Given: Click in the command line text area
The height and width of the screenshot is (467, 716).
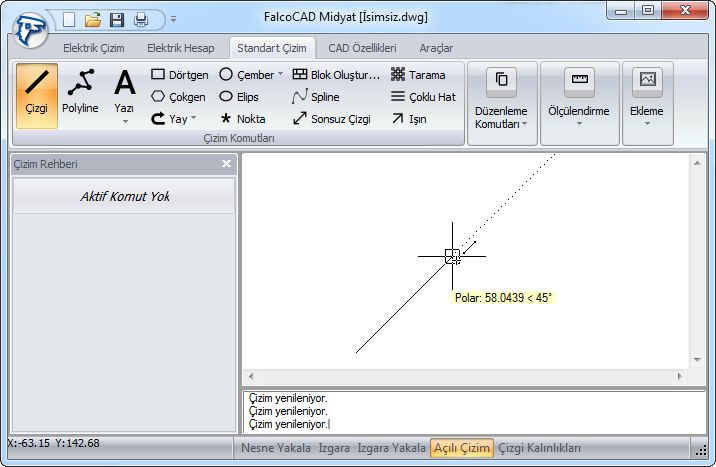Looking at the screenshot, I should [x=474, y=412].
